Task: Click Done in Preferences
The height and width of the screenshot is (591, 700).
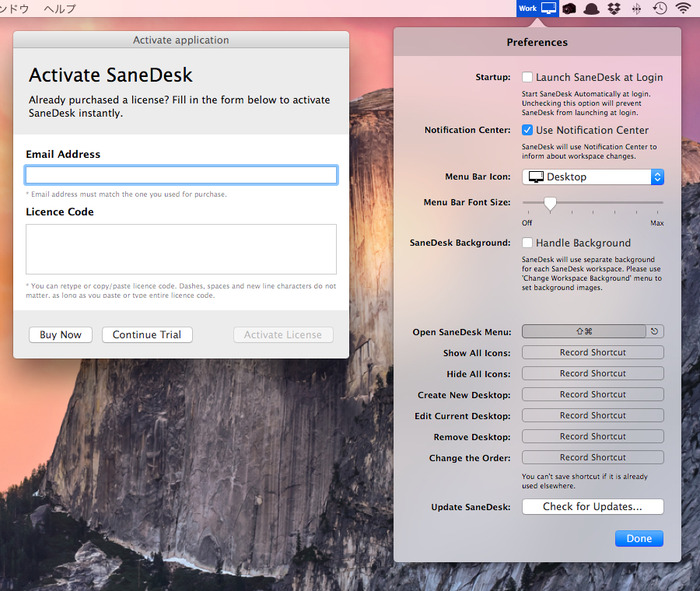Action: point(639,538)
